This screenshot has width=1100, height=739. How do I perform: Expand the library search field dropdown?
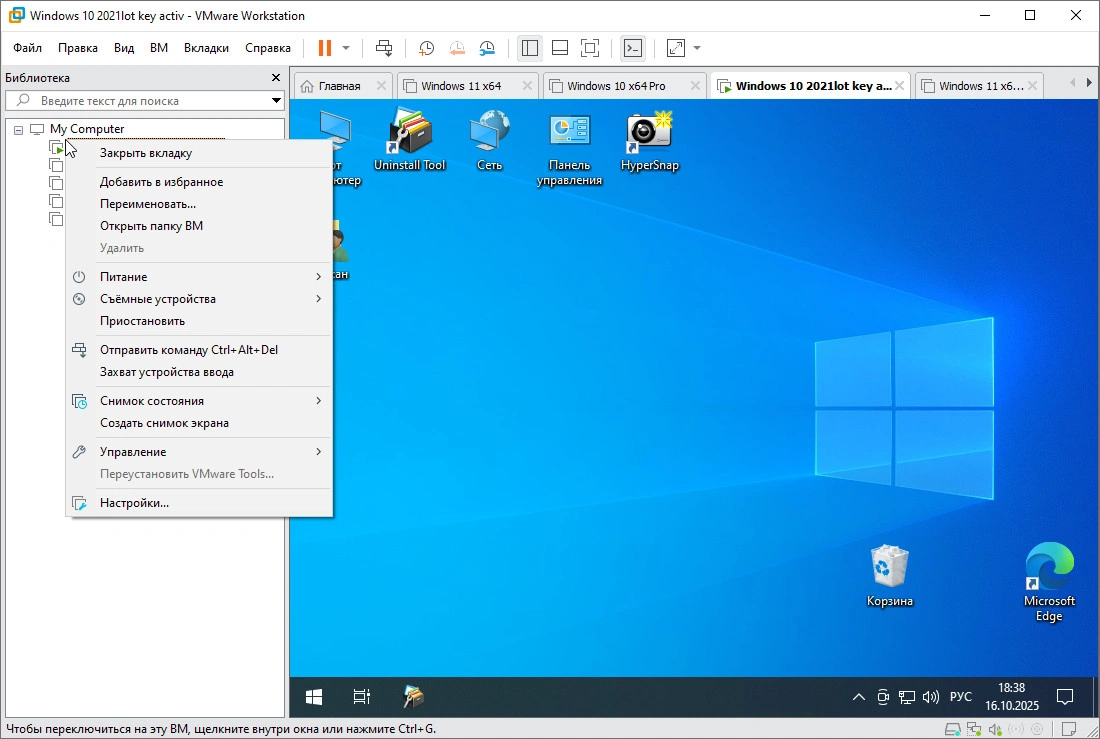[277, 101]
